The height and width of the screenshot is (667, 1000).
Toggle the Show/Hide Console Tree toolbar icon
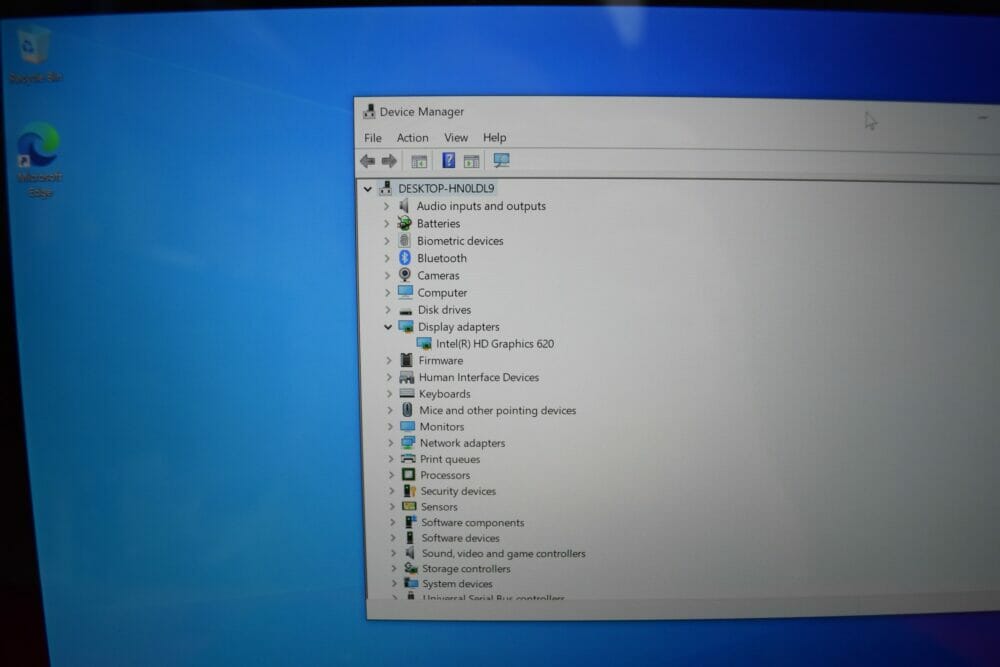[419, 161]
